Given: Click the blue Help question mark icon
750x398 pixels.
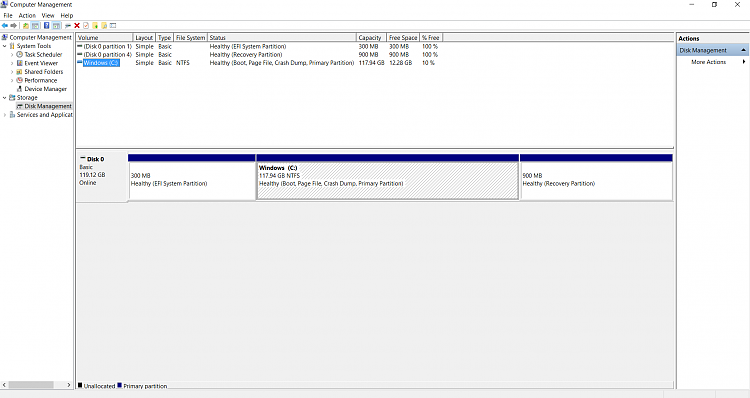Looking at the screenshot, I should [x=46, y=25].
